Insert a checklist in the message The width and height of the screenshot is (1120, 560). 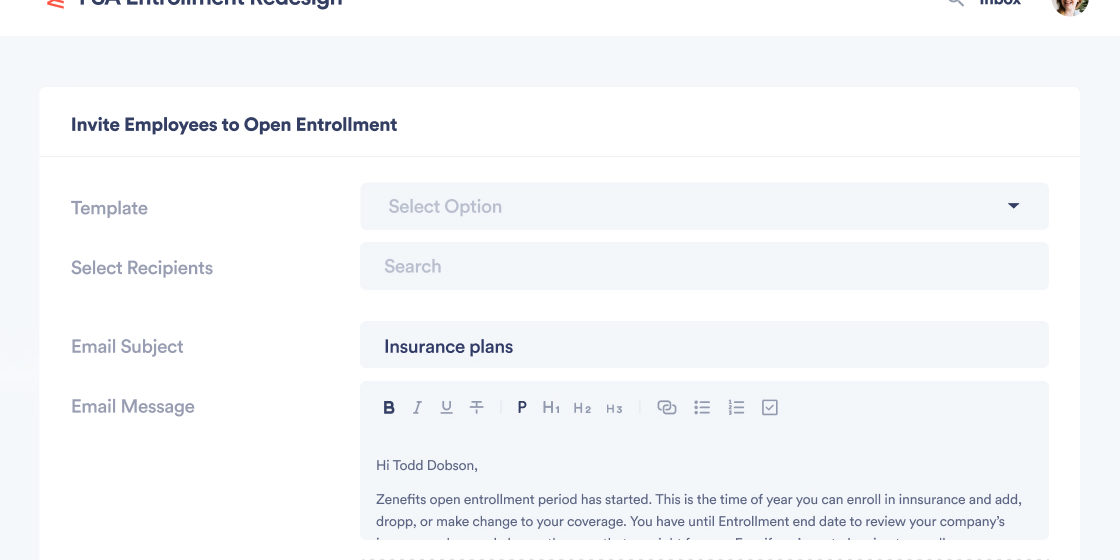click(x=769, y=407)
